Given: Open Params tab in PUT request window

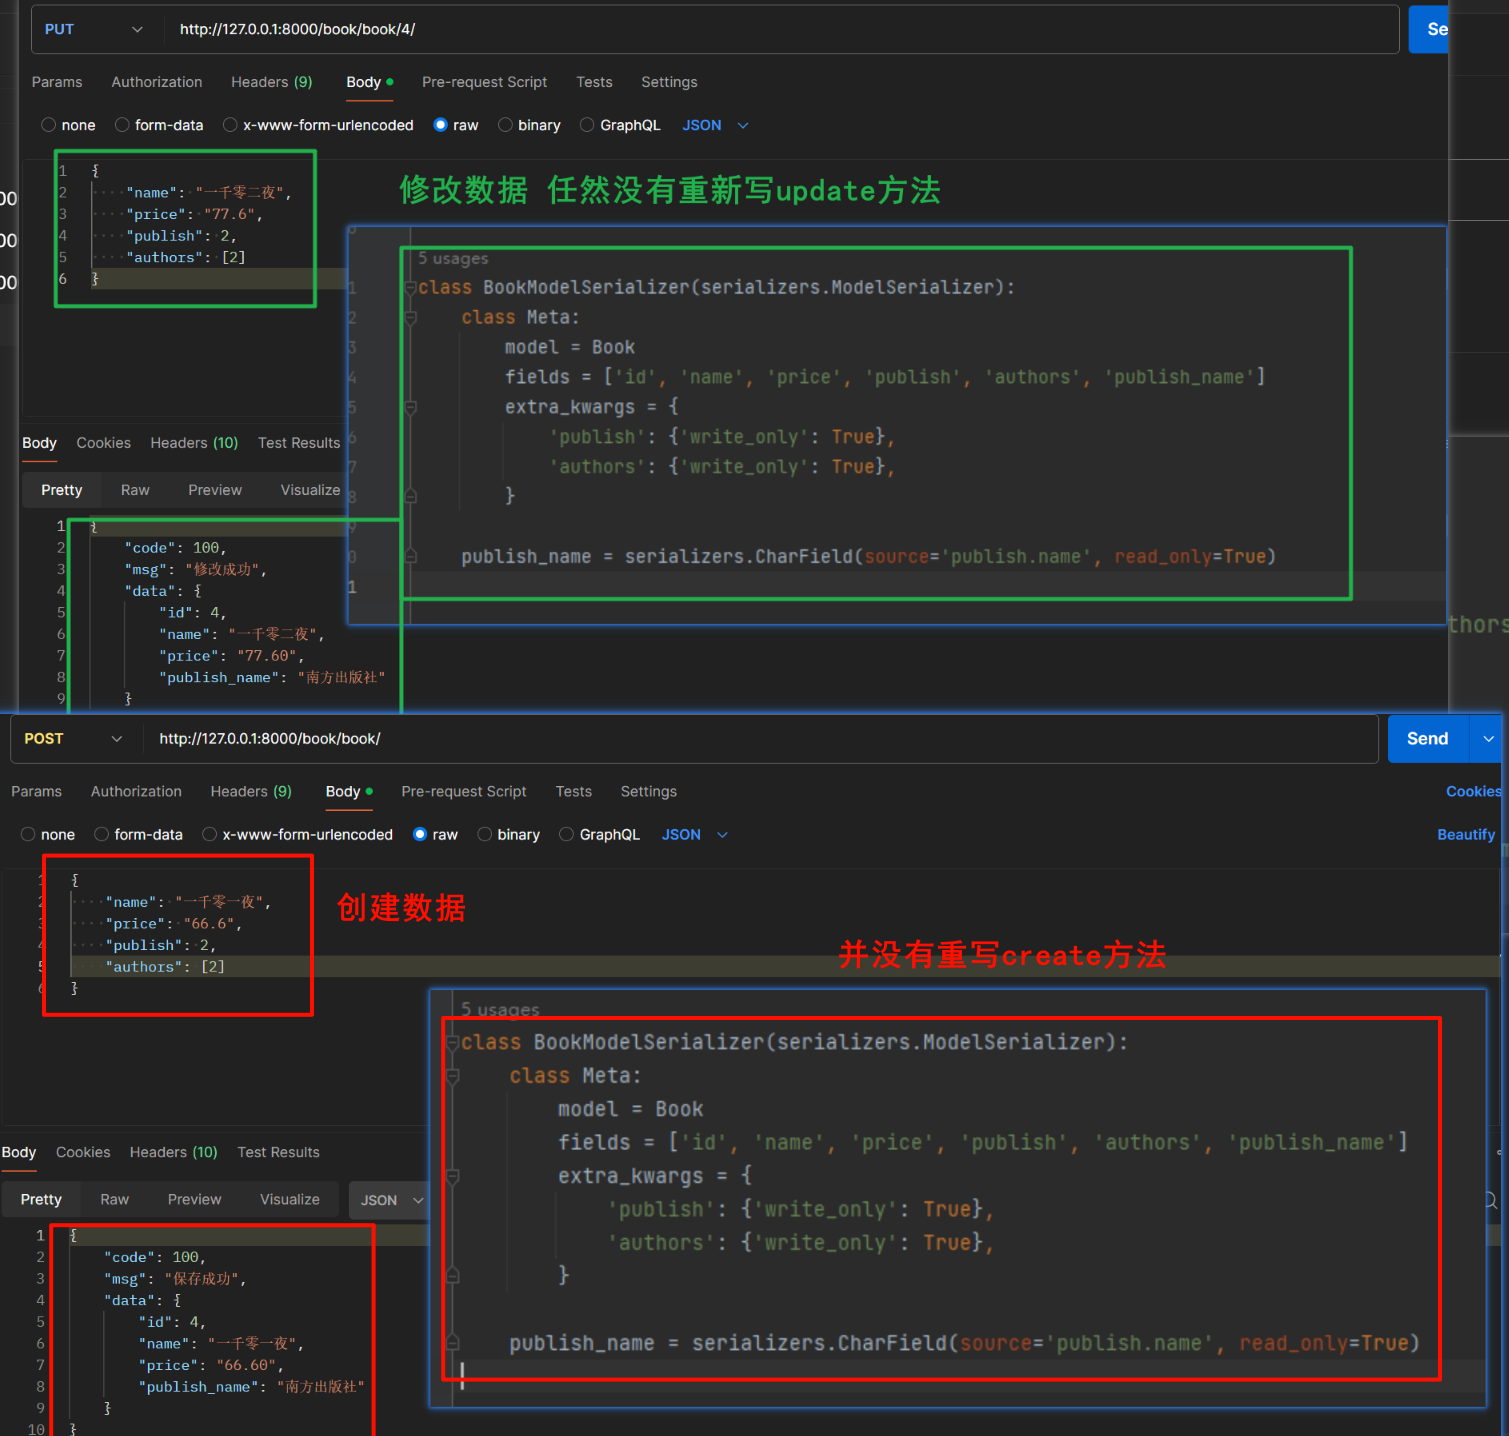Looking at the screenshot, I should tap(57, 82).
